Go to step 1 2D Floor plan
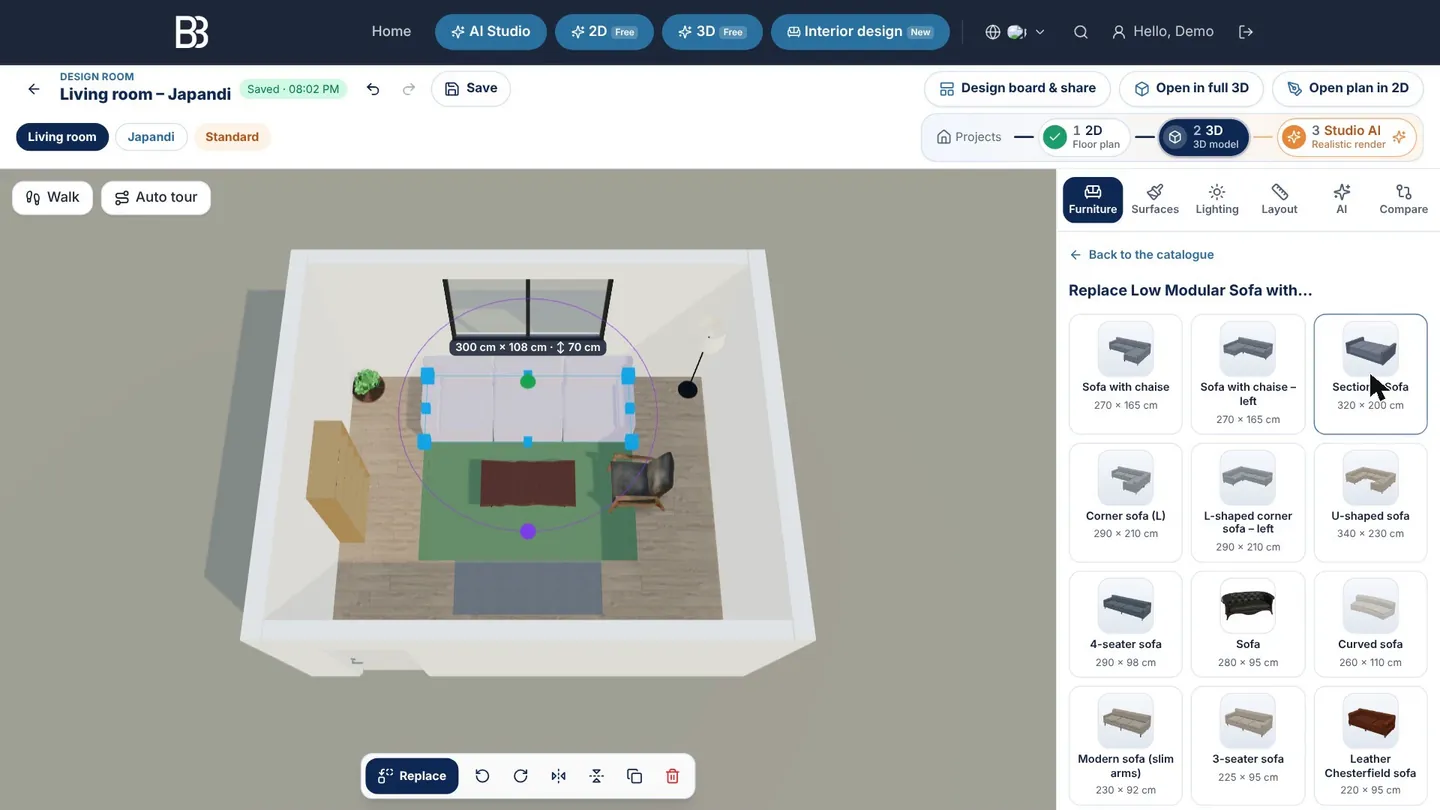 (x=1085, y=137)
